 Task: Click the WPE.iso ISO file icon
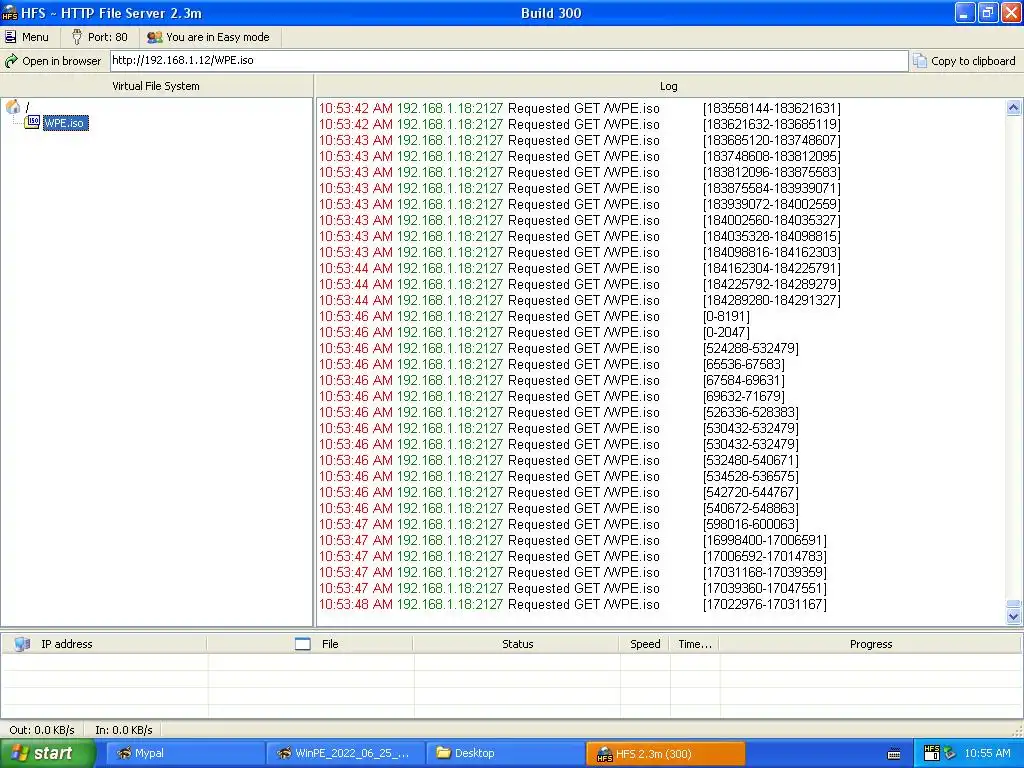pyautogui.click(x=32, y=122)
